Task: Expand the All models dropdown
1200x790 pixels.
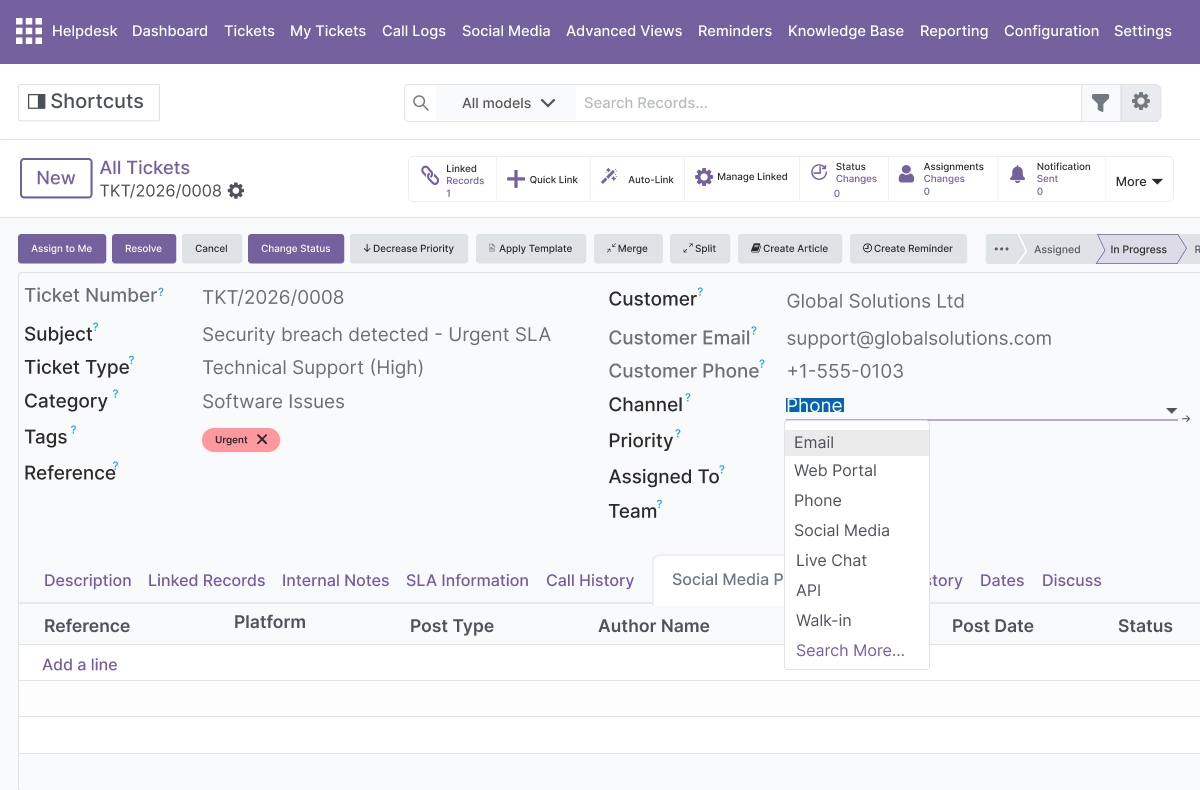Action: (508, 103)
